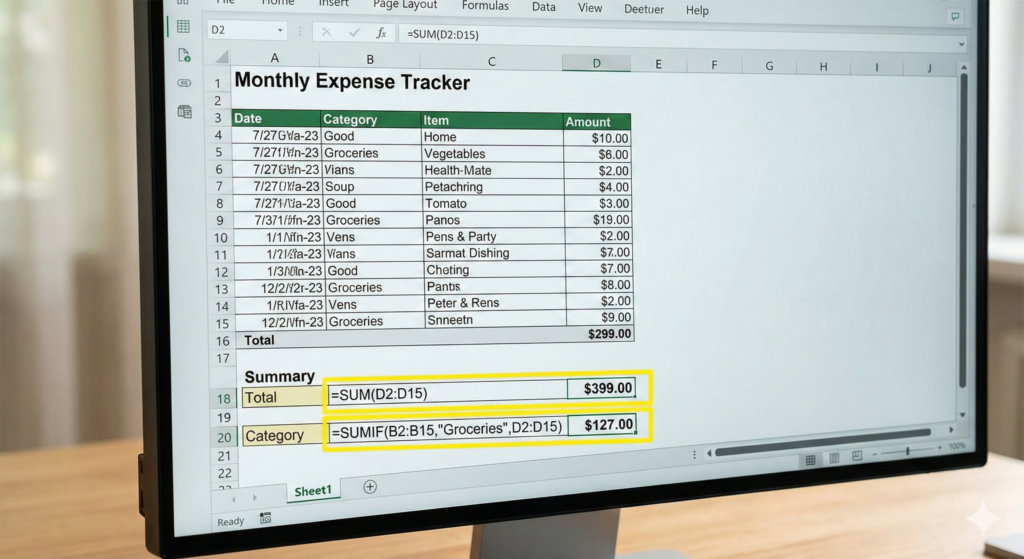Open the View ribbon tab
This screenshot has height=559, width=1024.
[x=590, y=8]
